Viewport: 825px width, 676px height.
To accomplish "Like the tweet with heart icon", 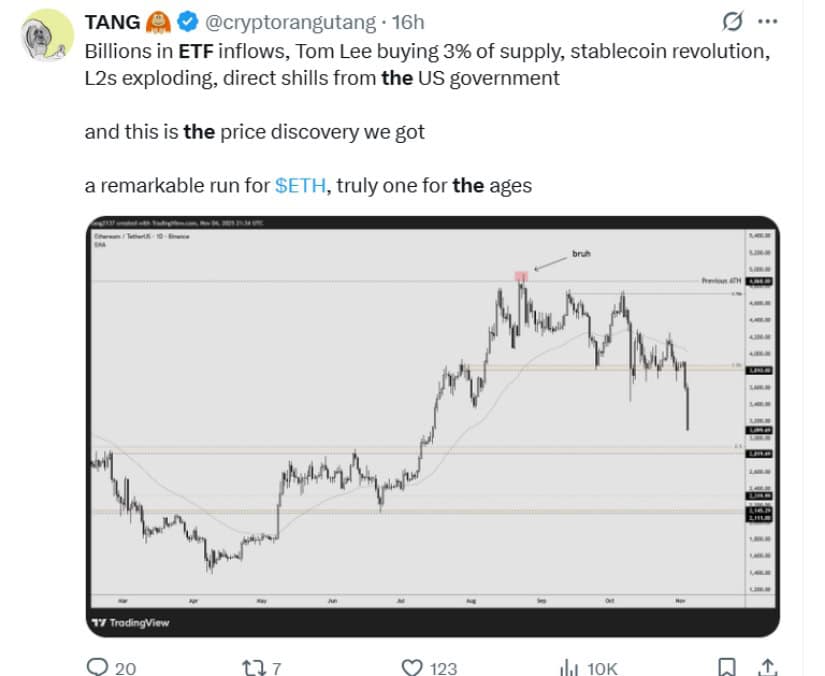I will point(413,667).
